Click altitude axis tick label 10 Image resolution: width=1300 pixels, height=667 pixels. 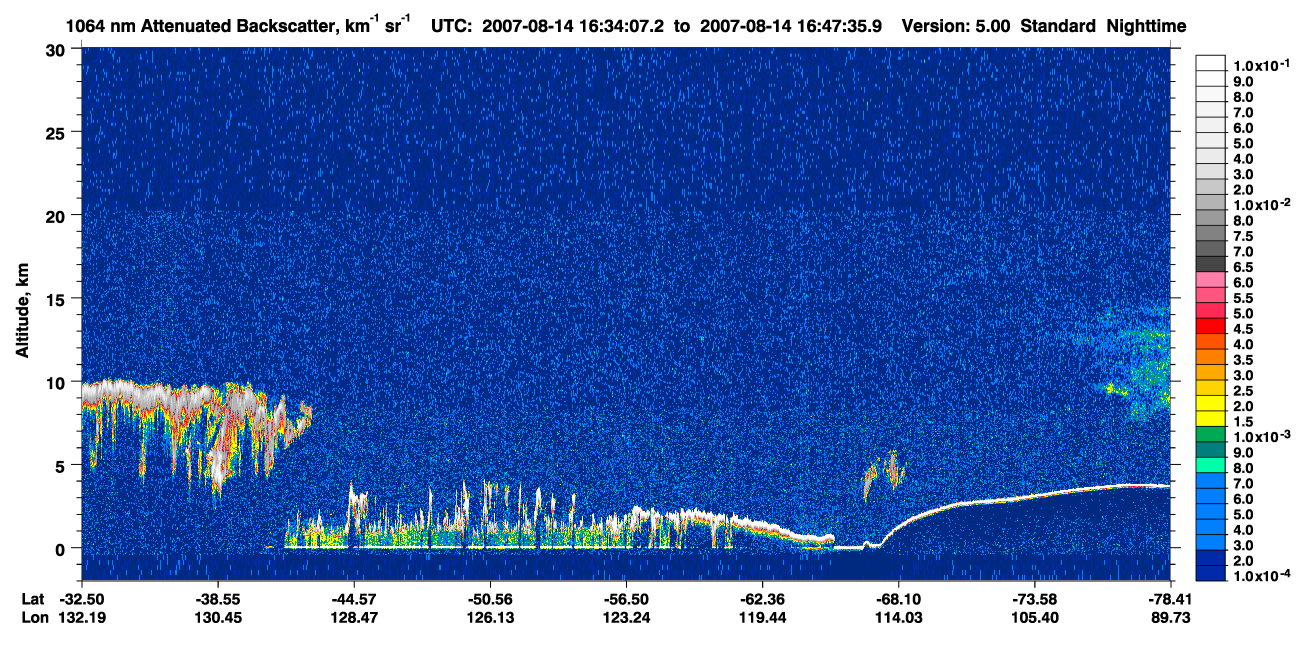[x=58, y=381]
